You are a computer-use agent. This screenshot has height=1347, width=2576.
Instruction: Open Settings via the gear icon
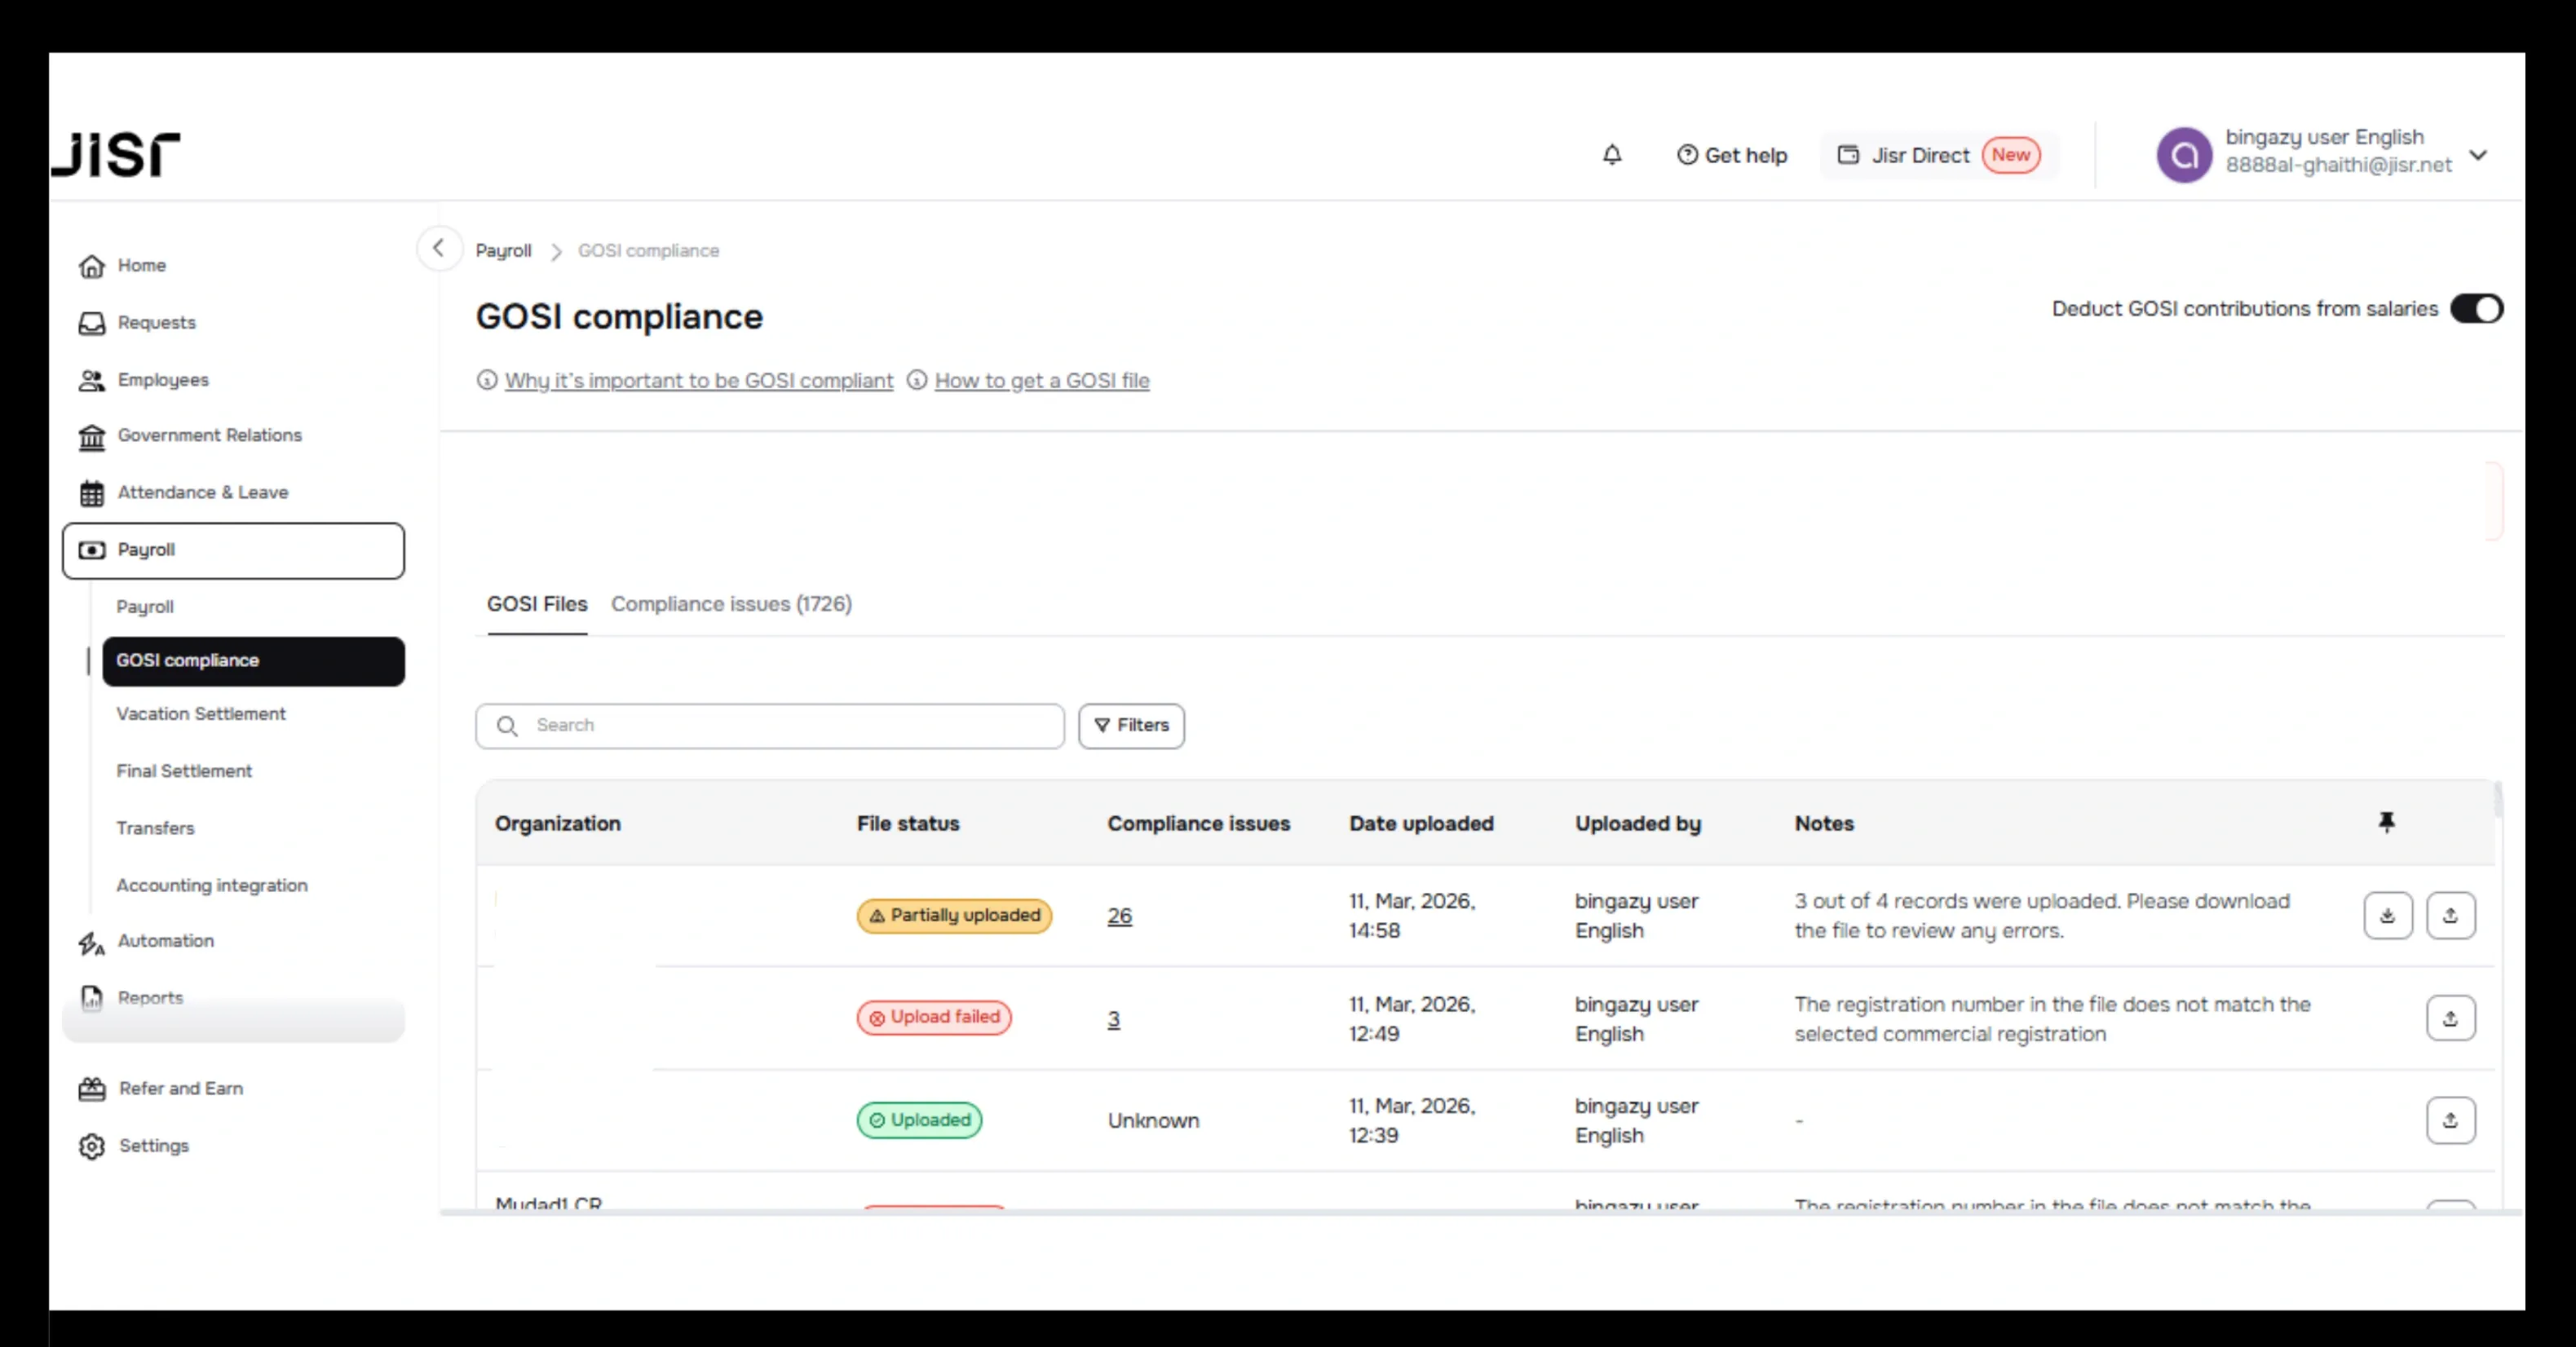click(x=91, y=1146)
